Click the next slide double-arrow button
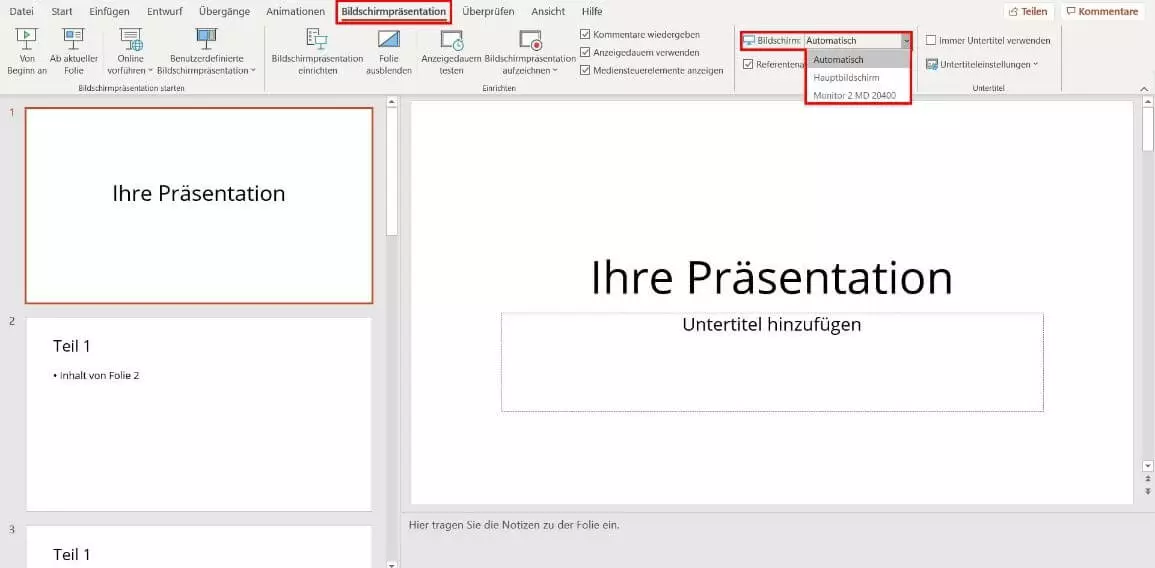The image size is (1155, 568). tap(1147, 491)
